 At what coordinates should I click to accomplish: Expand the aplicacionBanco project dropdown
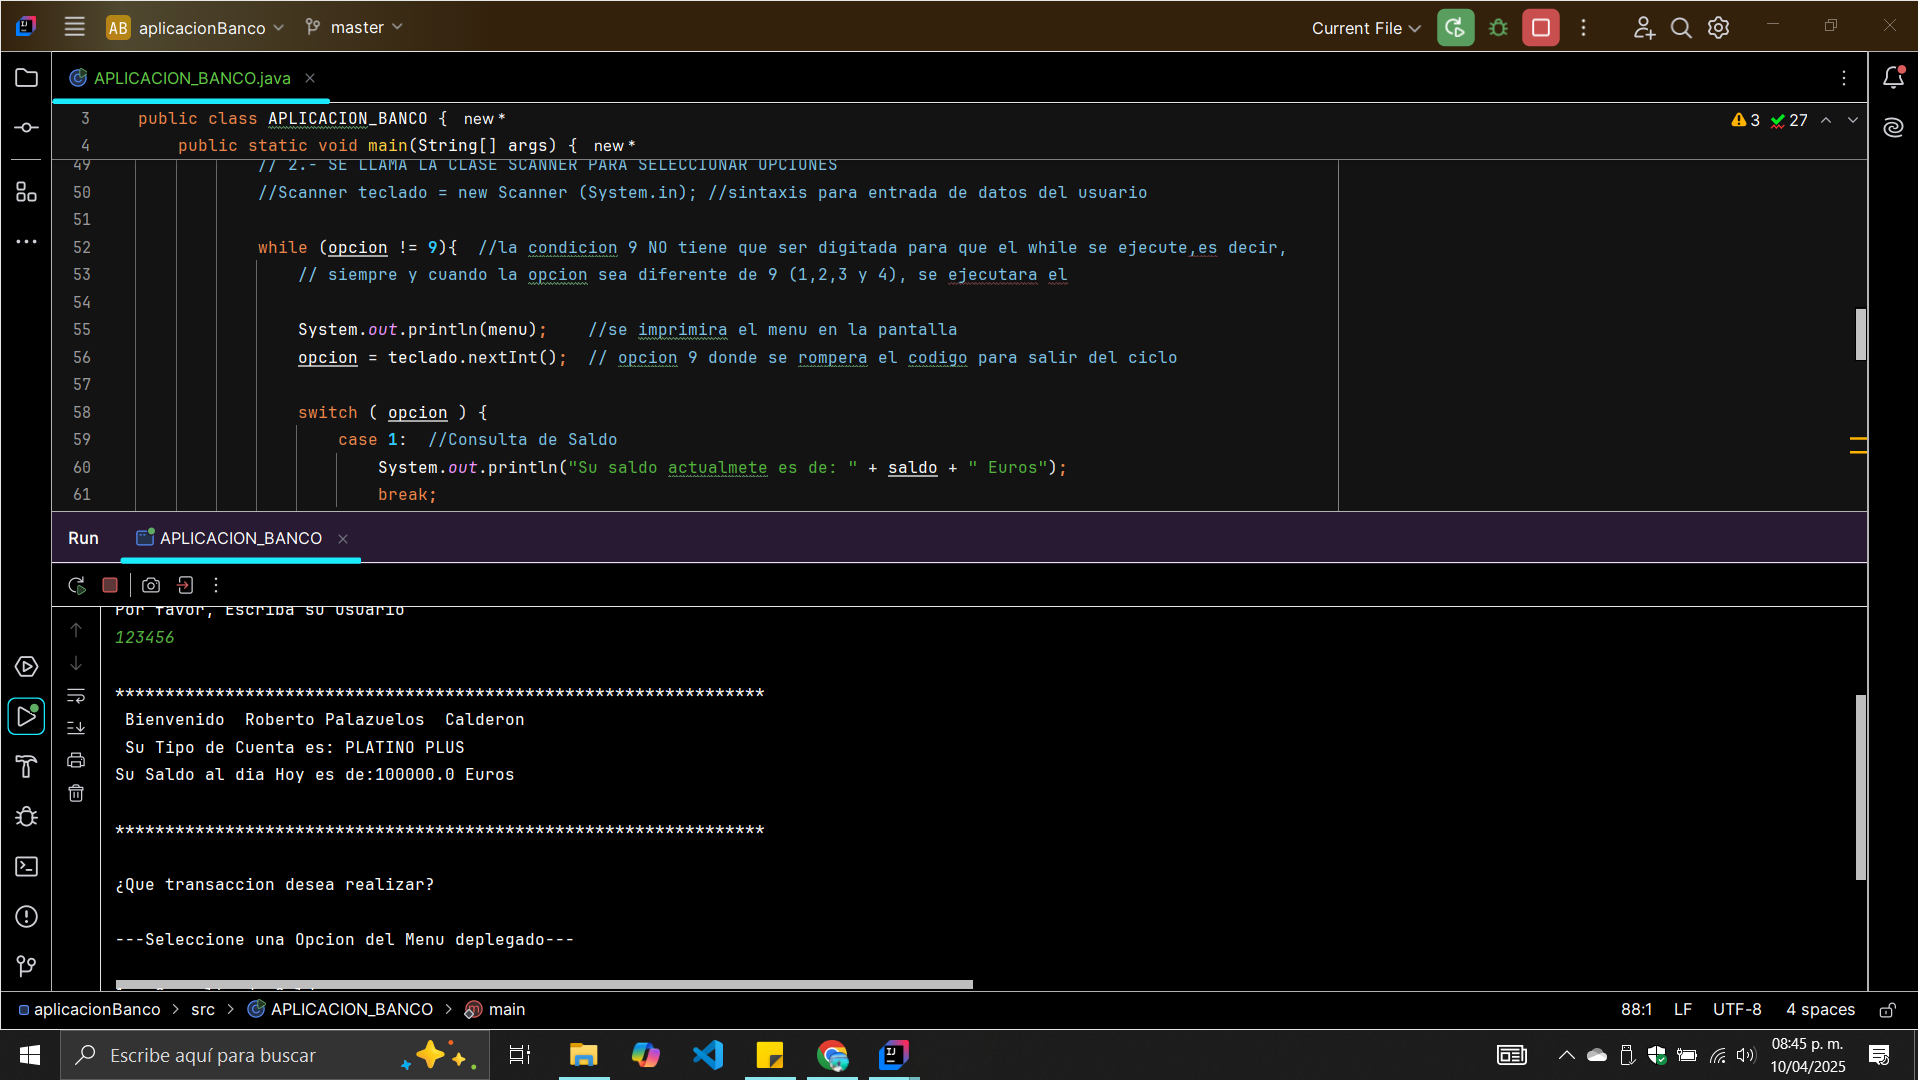click(196, 28)
